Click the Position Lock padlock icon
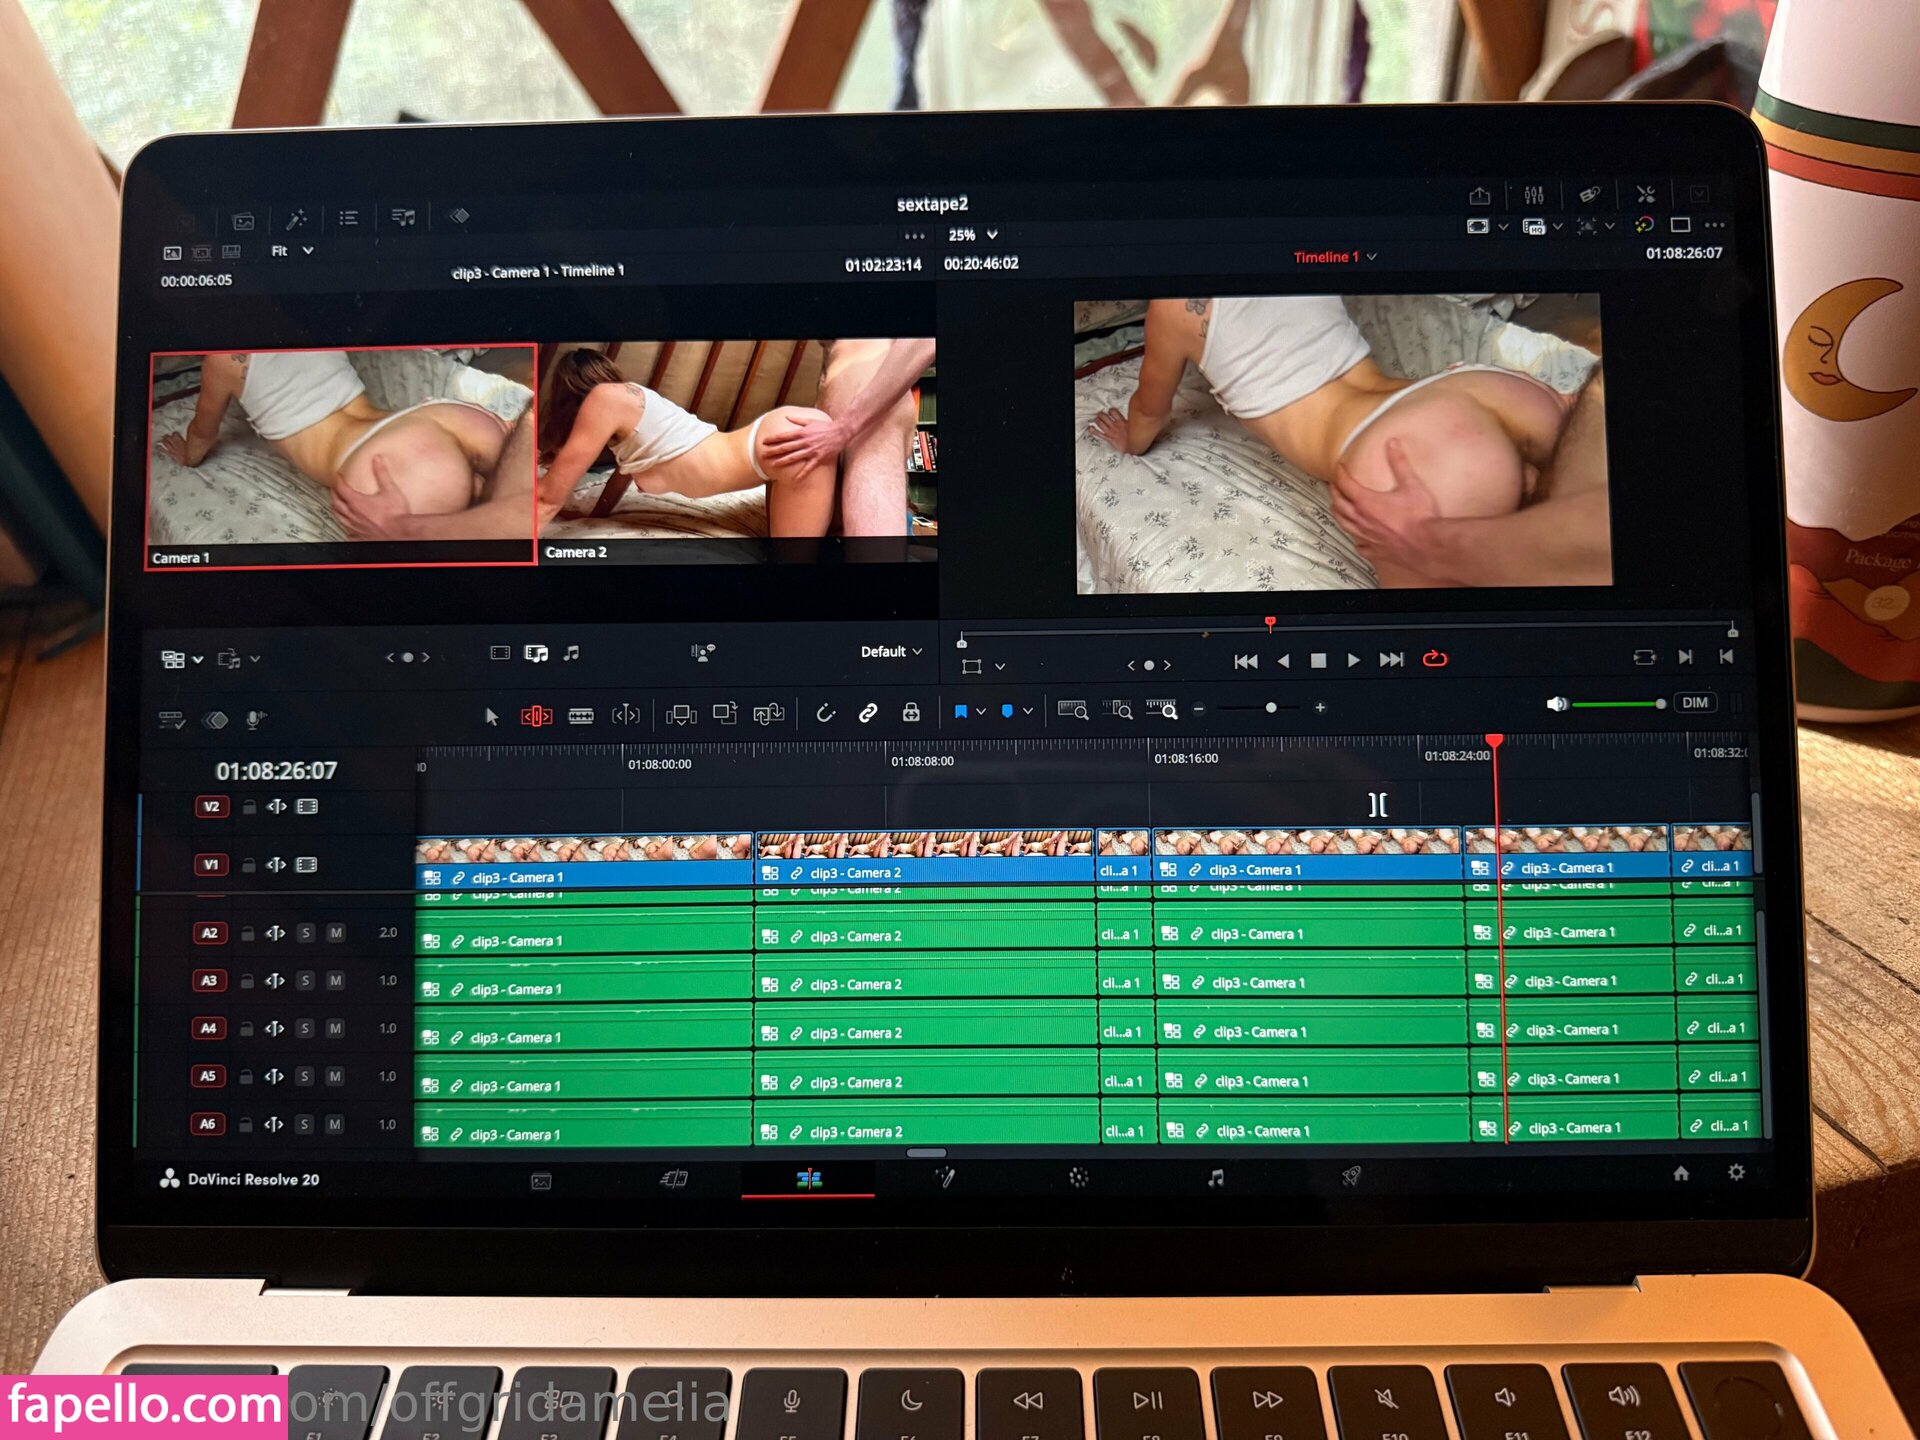The image size is (1920, 1440). click(x=911, y=713)
